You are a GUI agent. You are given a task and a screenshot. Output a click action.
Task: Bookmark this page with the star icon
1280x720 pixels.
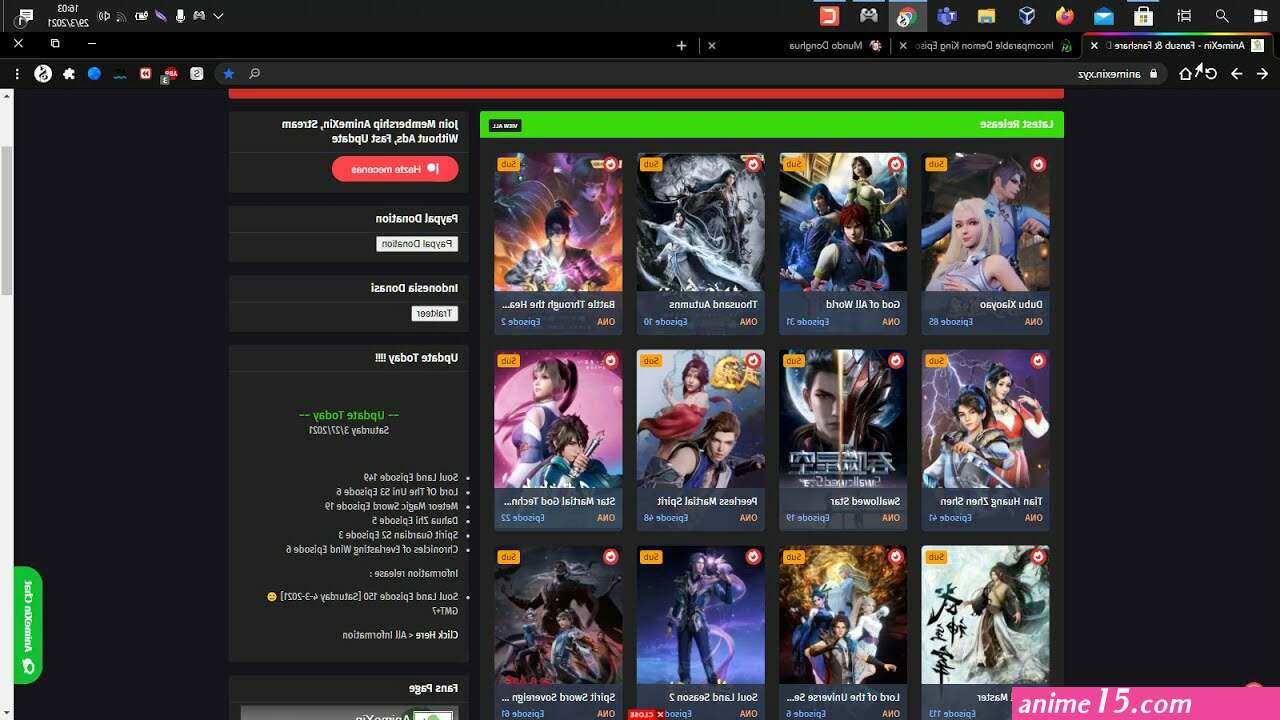[x=229, y=73]
